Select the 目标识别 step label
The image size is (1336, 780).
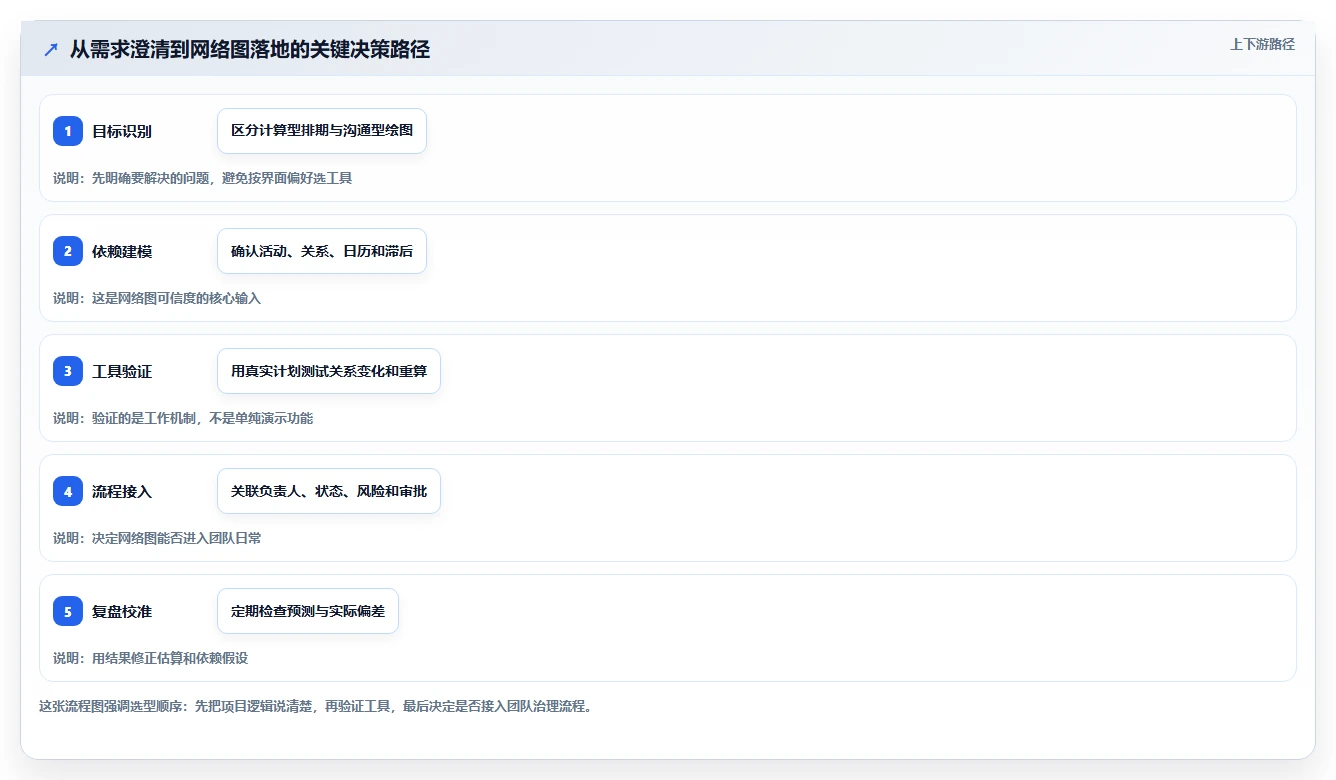(x=122, y=131)
